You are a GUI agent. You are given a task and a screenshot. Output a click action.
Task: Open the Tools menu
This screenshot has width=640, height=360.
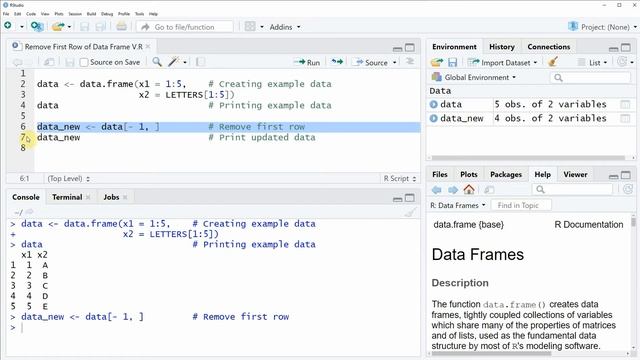point(140,14)
